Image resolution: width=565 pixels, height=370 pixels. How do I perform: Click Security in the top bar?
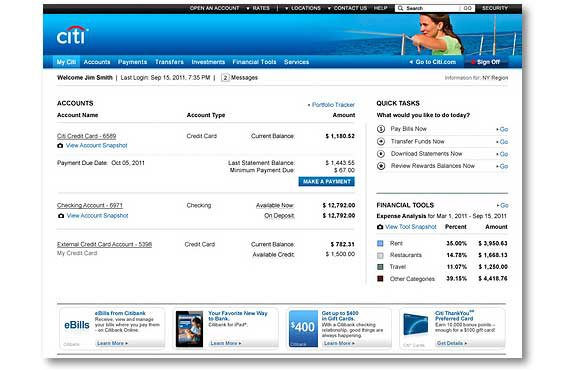click(495, 8)
